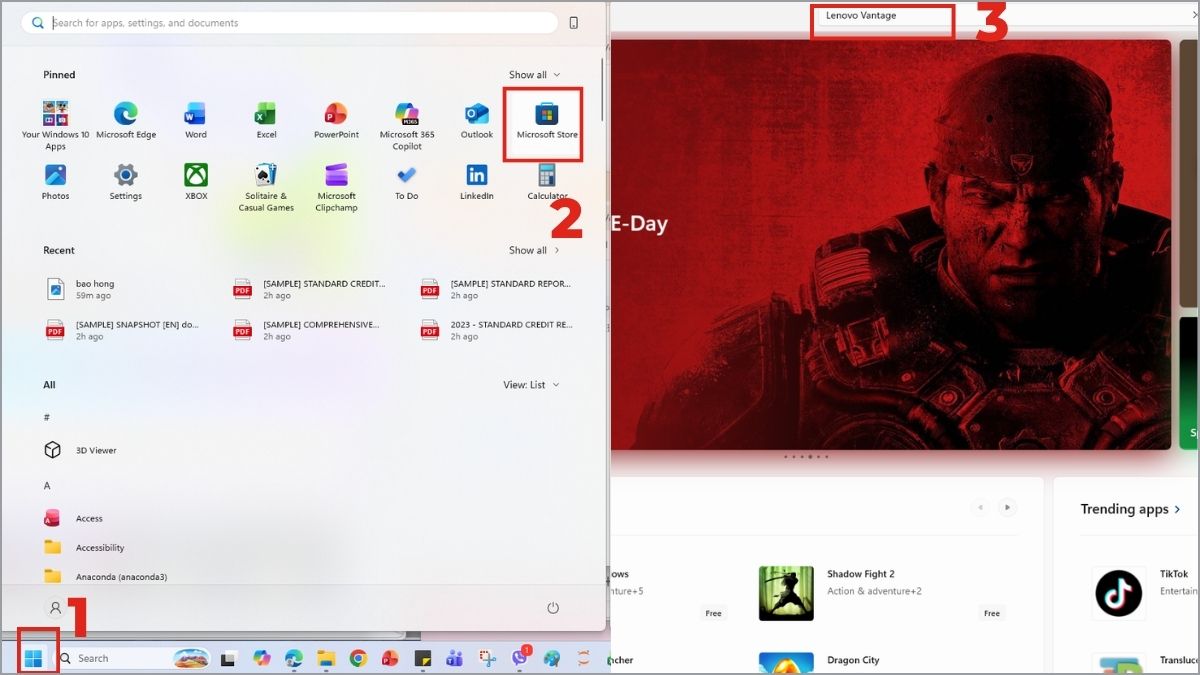Click the red hero banner in Microsoft Store
The image size is (1200, 675).
pos(890,245)
